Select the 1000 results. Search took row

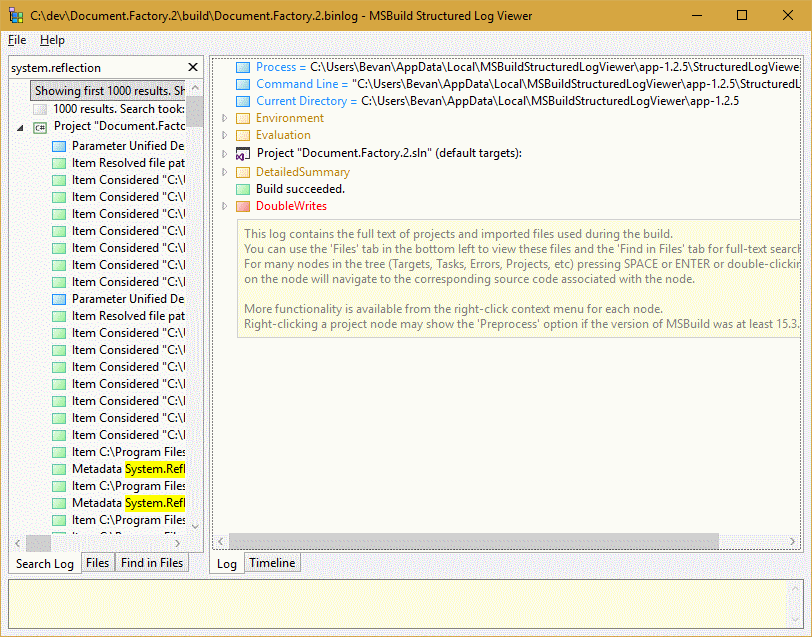(x=119, y=109)
